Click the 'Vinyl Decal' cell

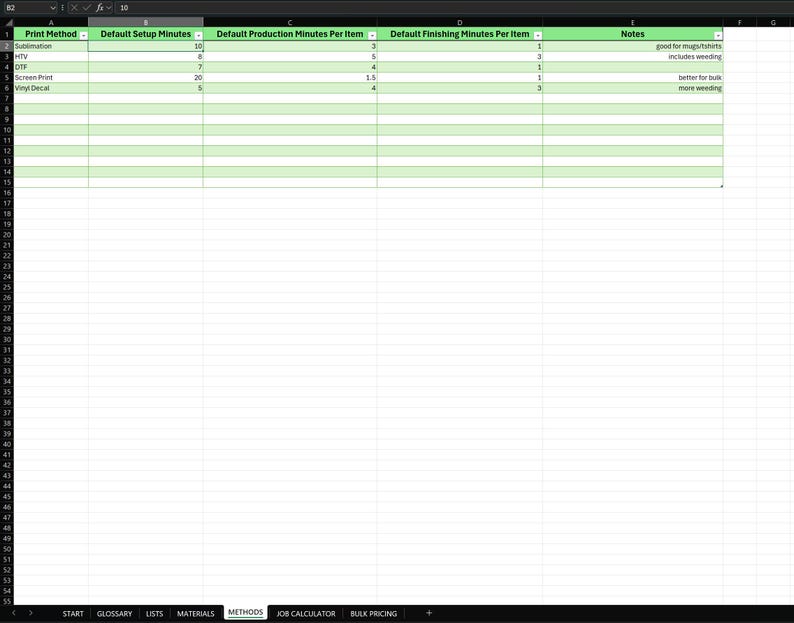click(51, 88)
